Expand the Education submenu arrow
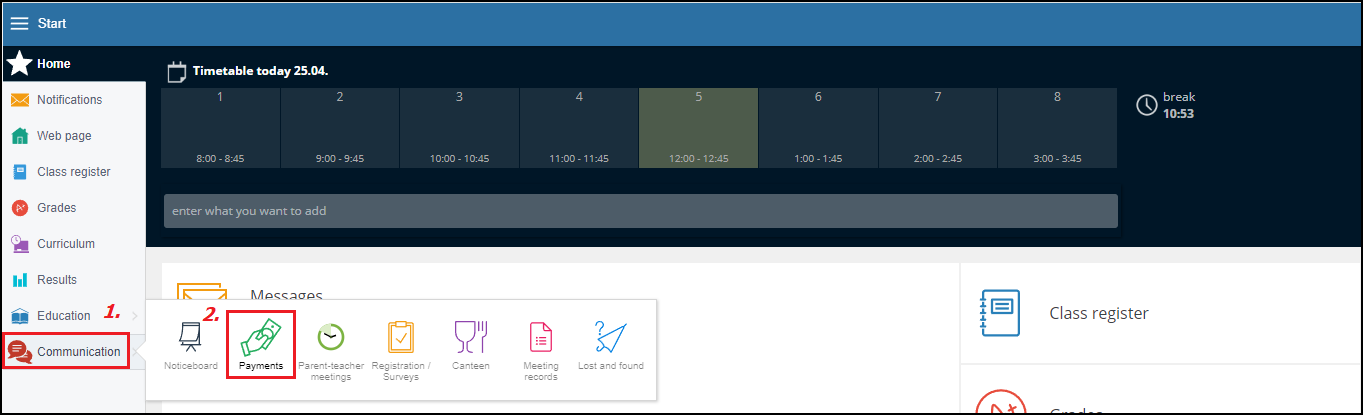1363x415 pixels. click(x=135, y=316)
